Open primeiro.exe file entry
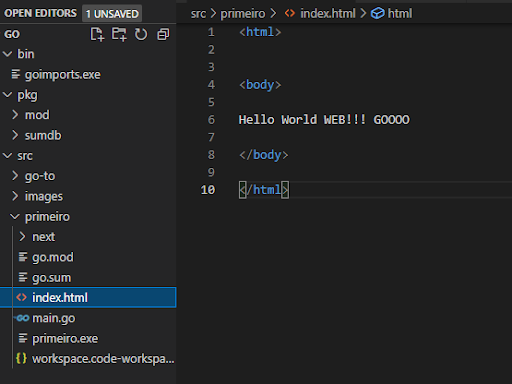 point(88,338)
